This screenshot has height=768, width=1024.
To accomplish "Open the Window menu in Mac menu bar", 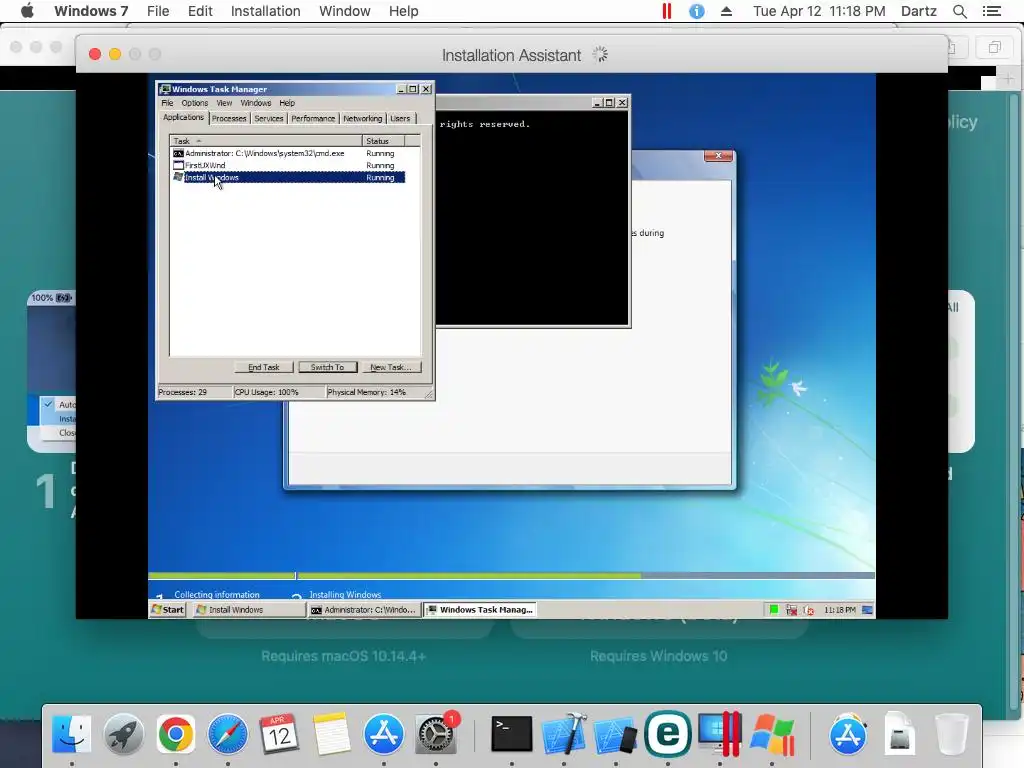I will click(344, 11).
